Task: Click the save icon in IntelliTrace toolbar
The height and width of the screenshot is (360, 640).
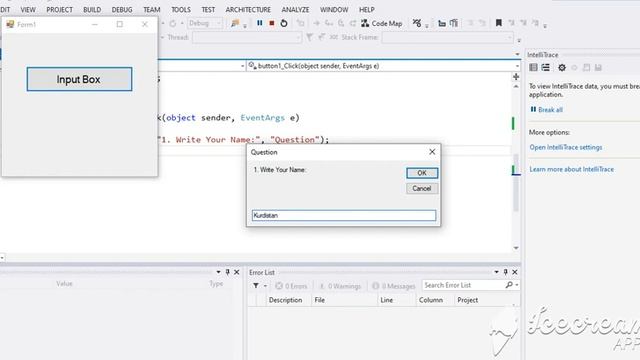Action: click(598, 68)
